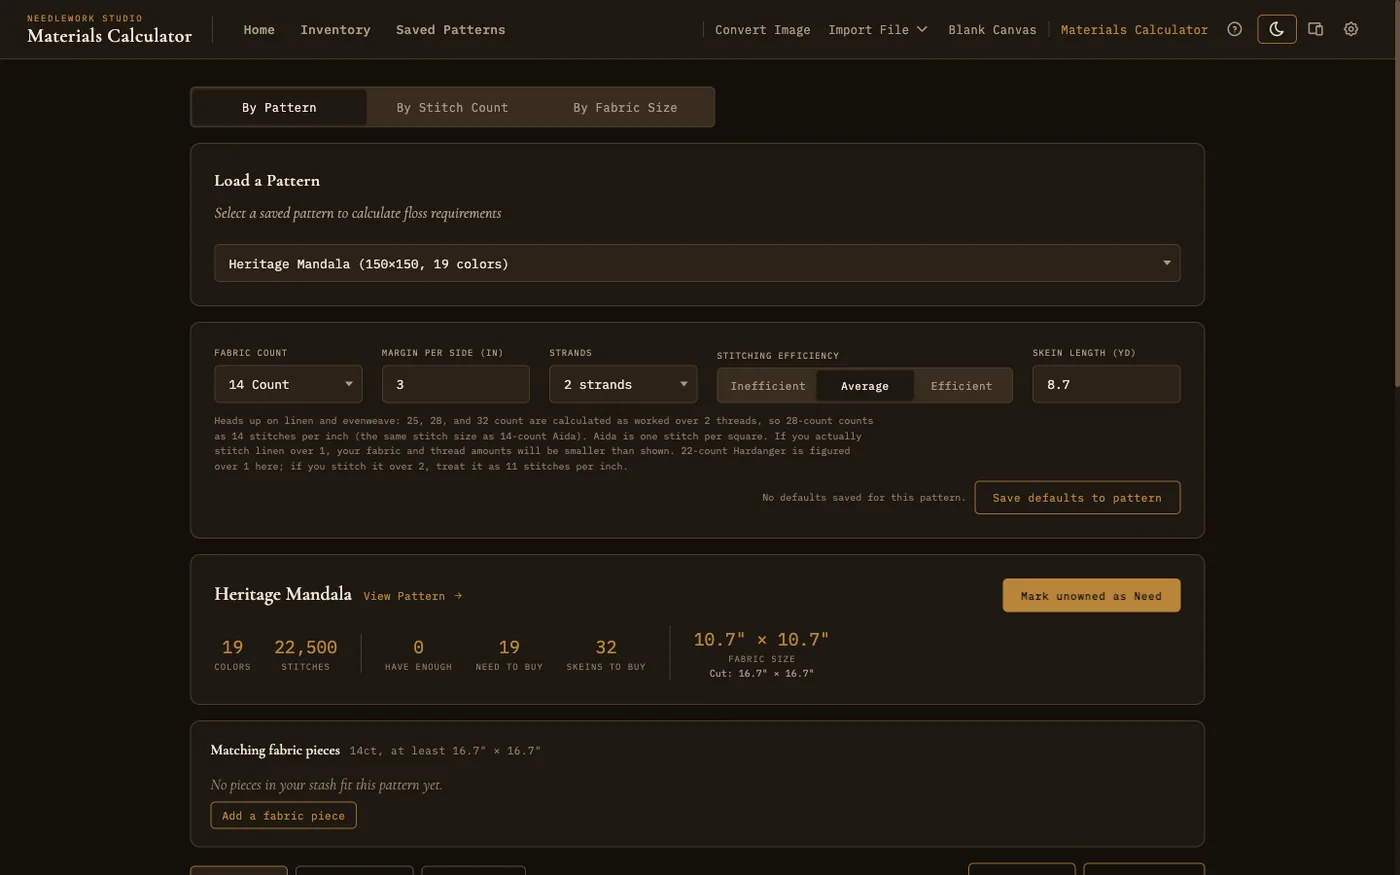Open Inventory page

[335, 30]
